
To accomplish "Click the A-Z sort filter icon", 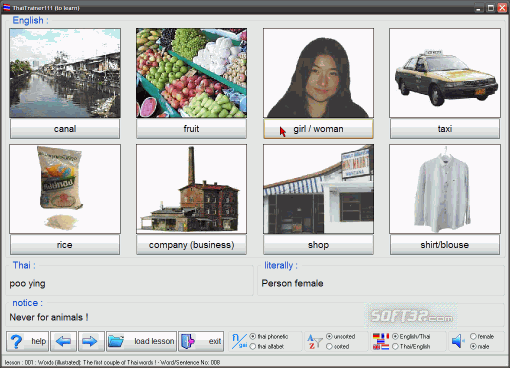I will [x=315, y=342].
